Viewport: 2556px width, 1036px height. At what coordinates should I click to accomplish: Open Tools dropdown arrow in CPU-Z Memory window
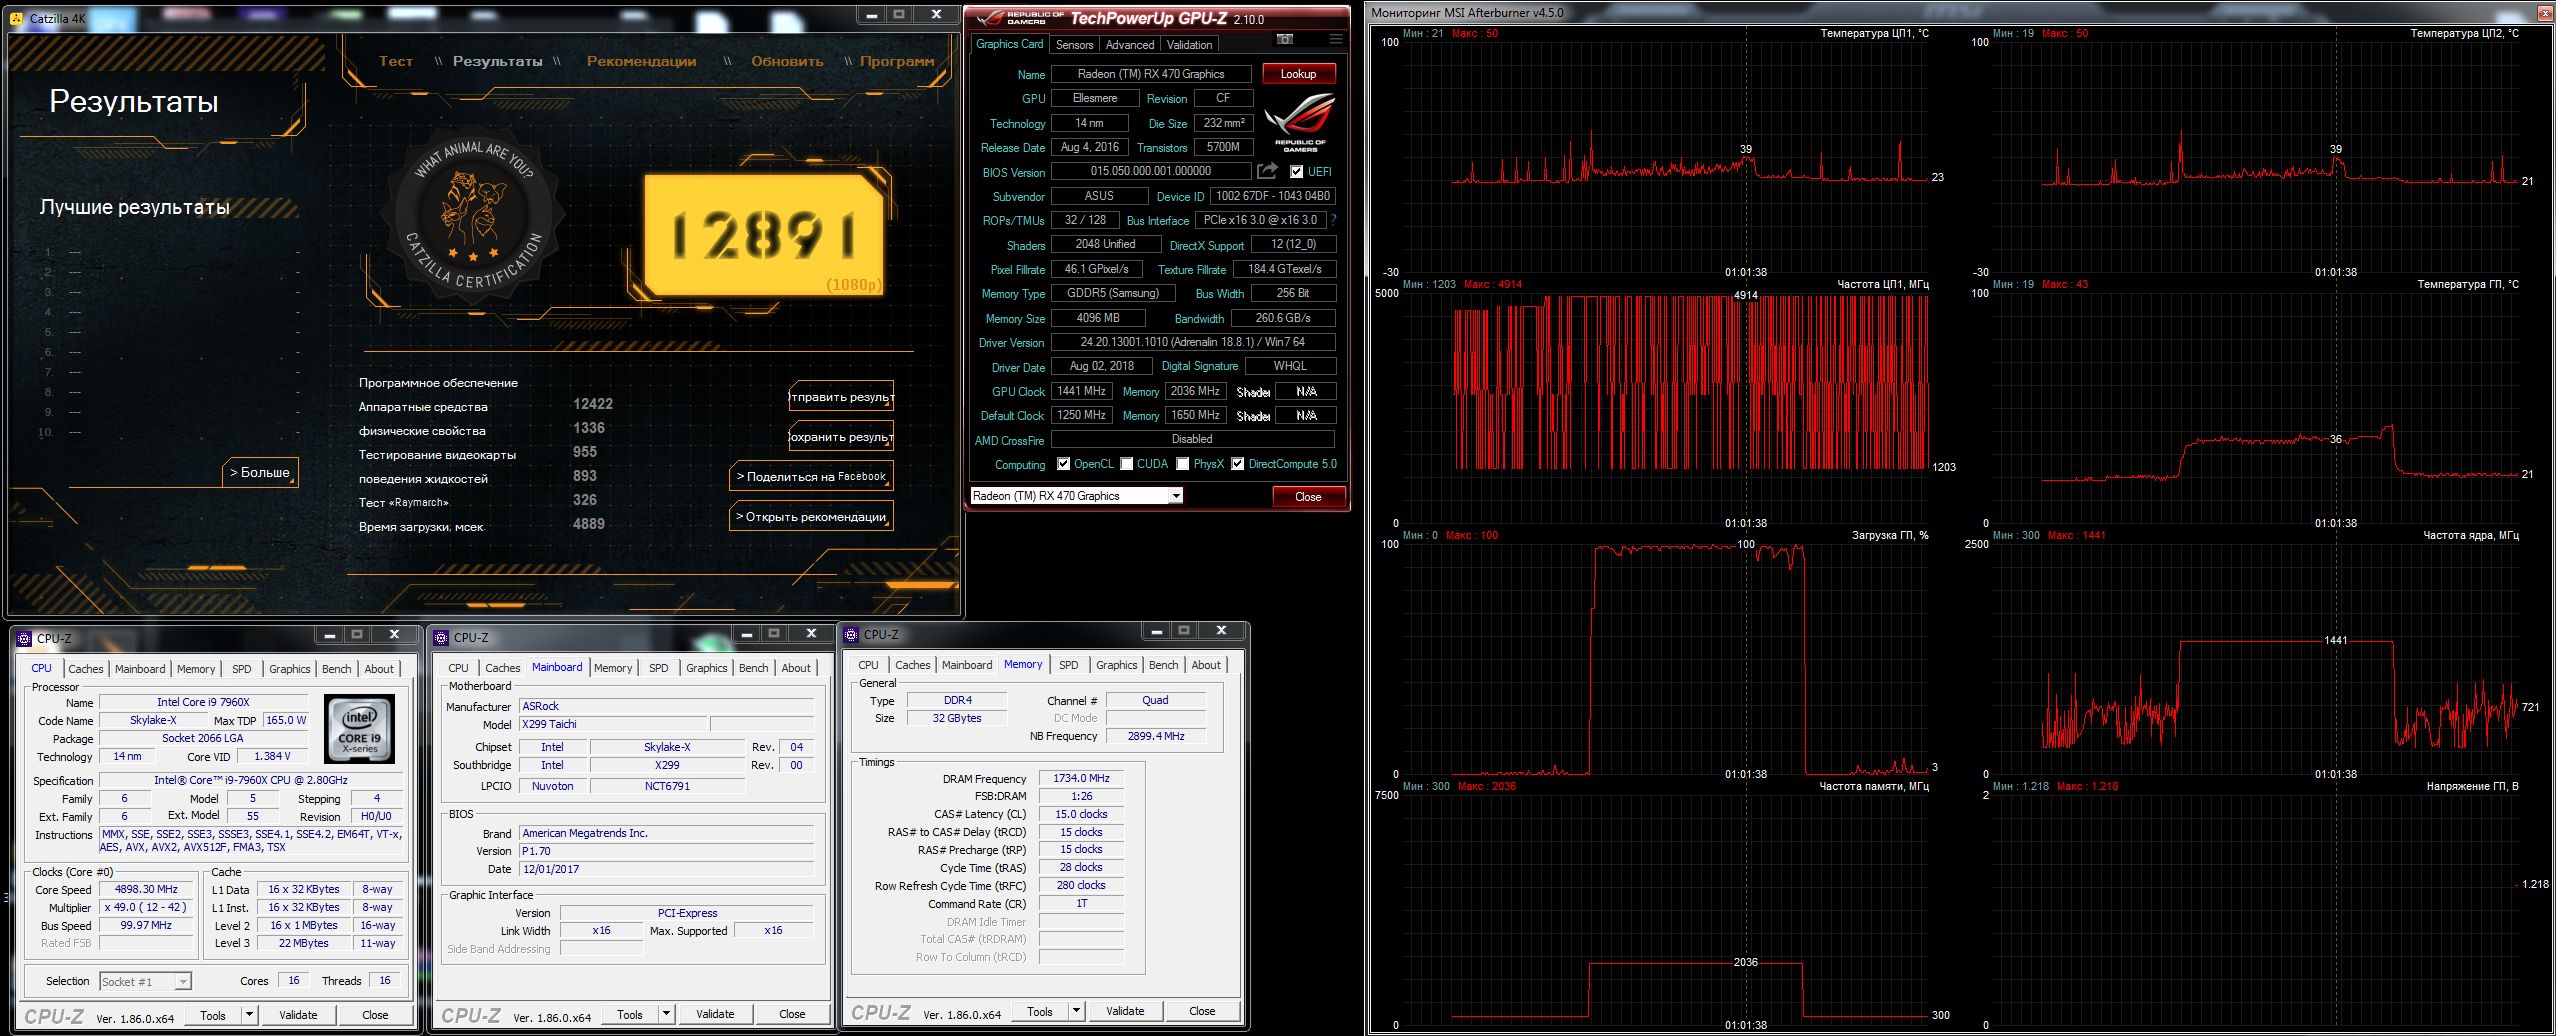coord(1076,1011)
